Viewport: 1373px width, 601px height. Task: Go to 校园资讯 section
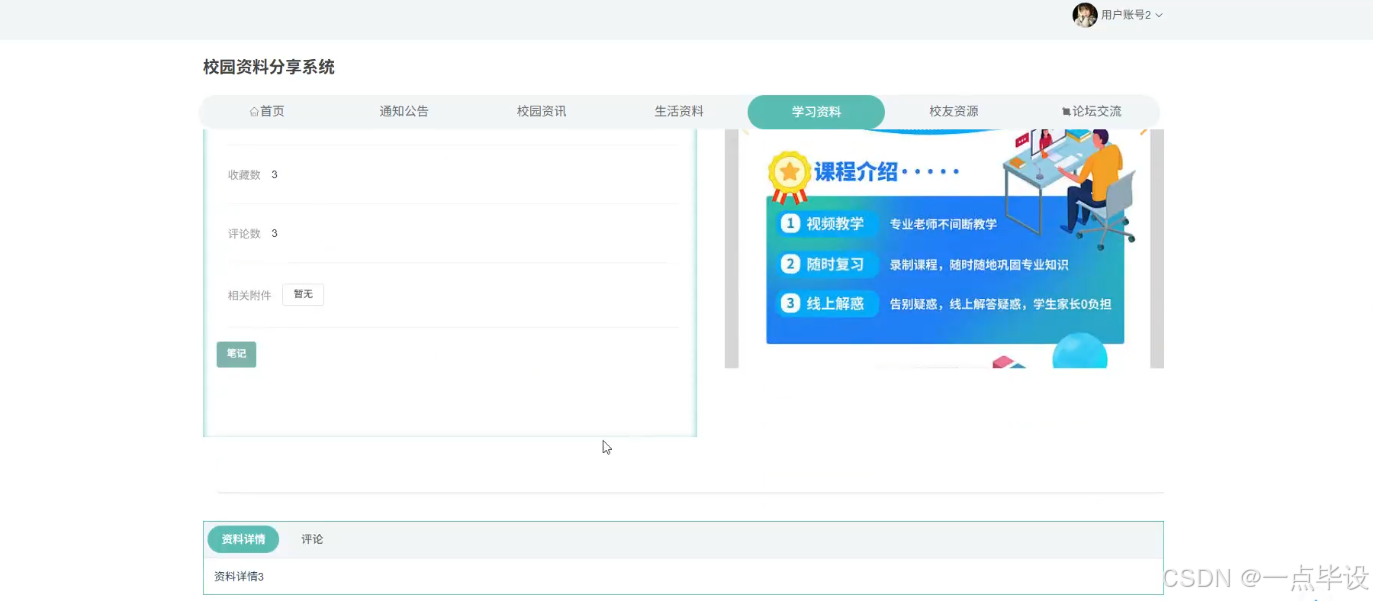pyautogui.click(x=541, y=112)
